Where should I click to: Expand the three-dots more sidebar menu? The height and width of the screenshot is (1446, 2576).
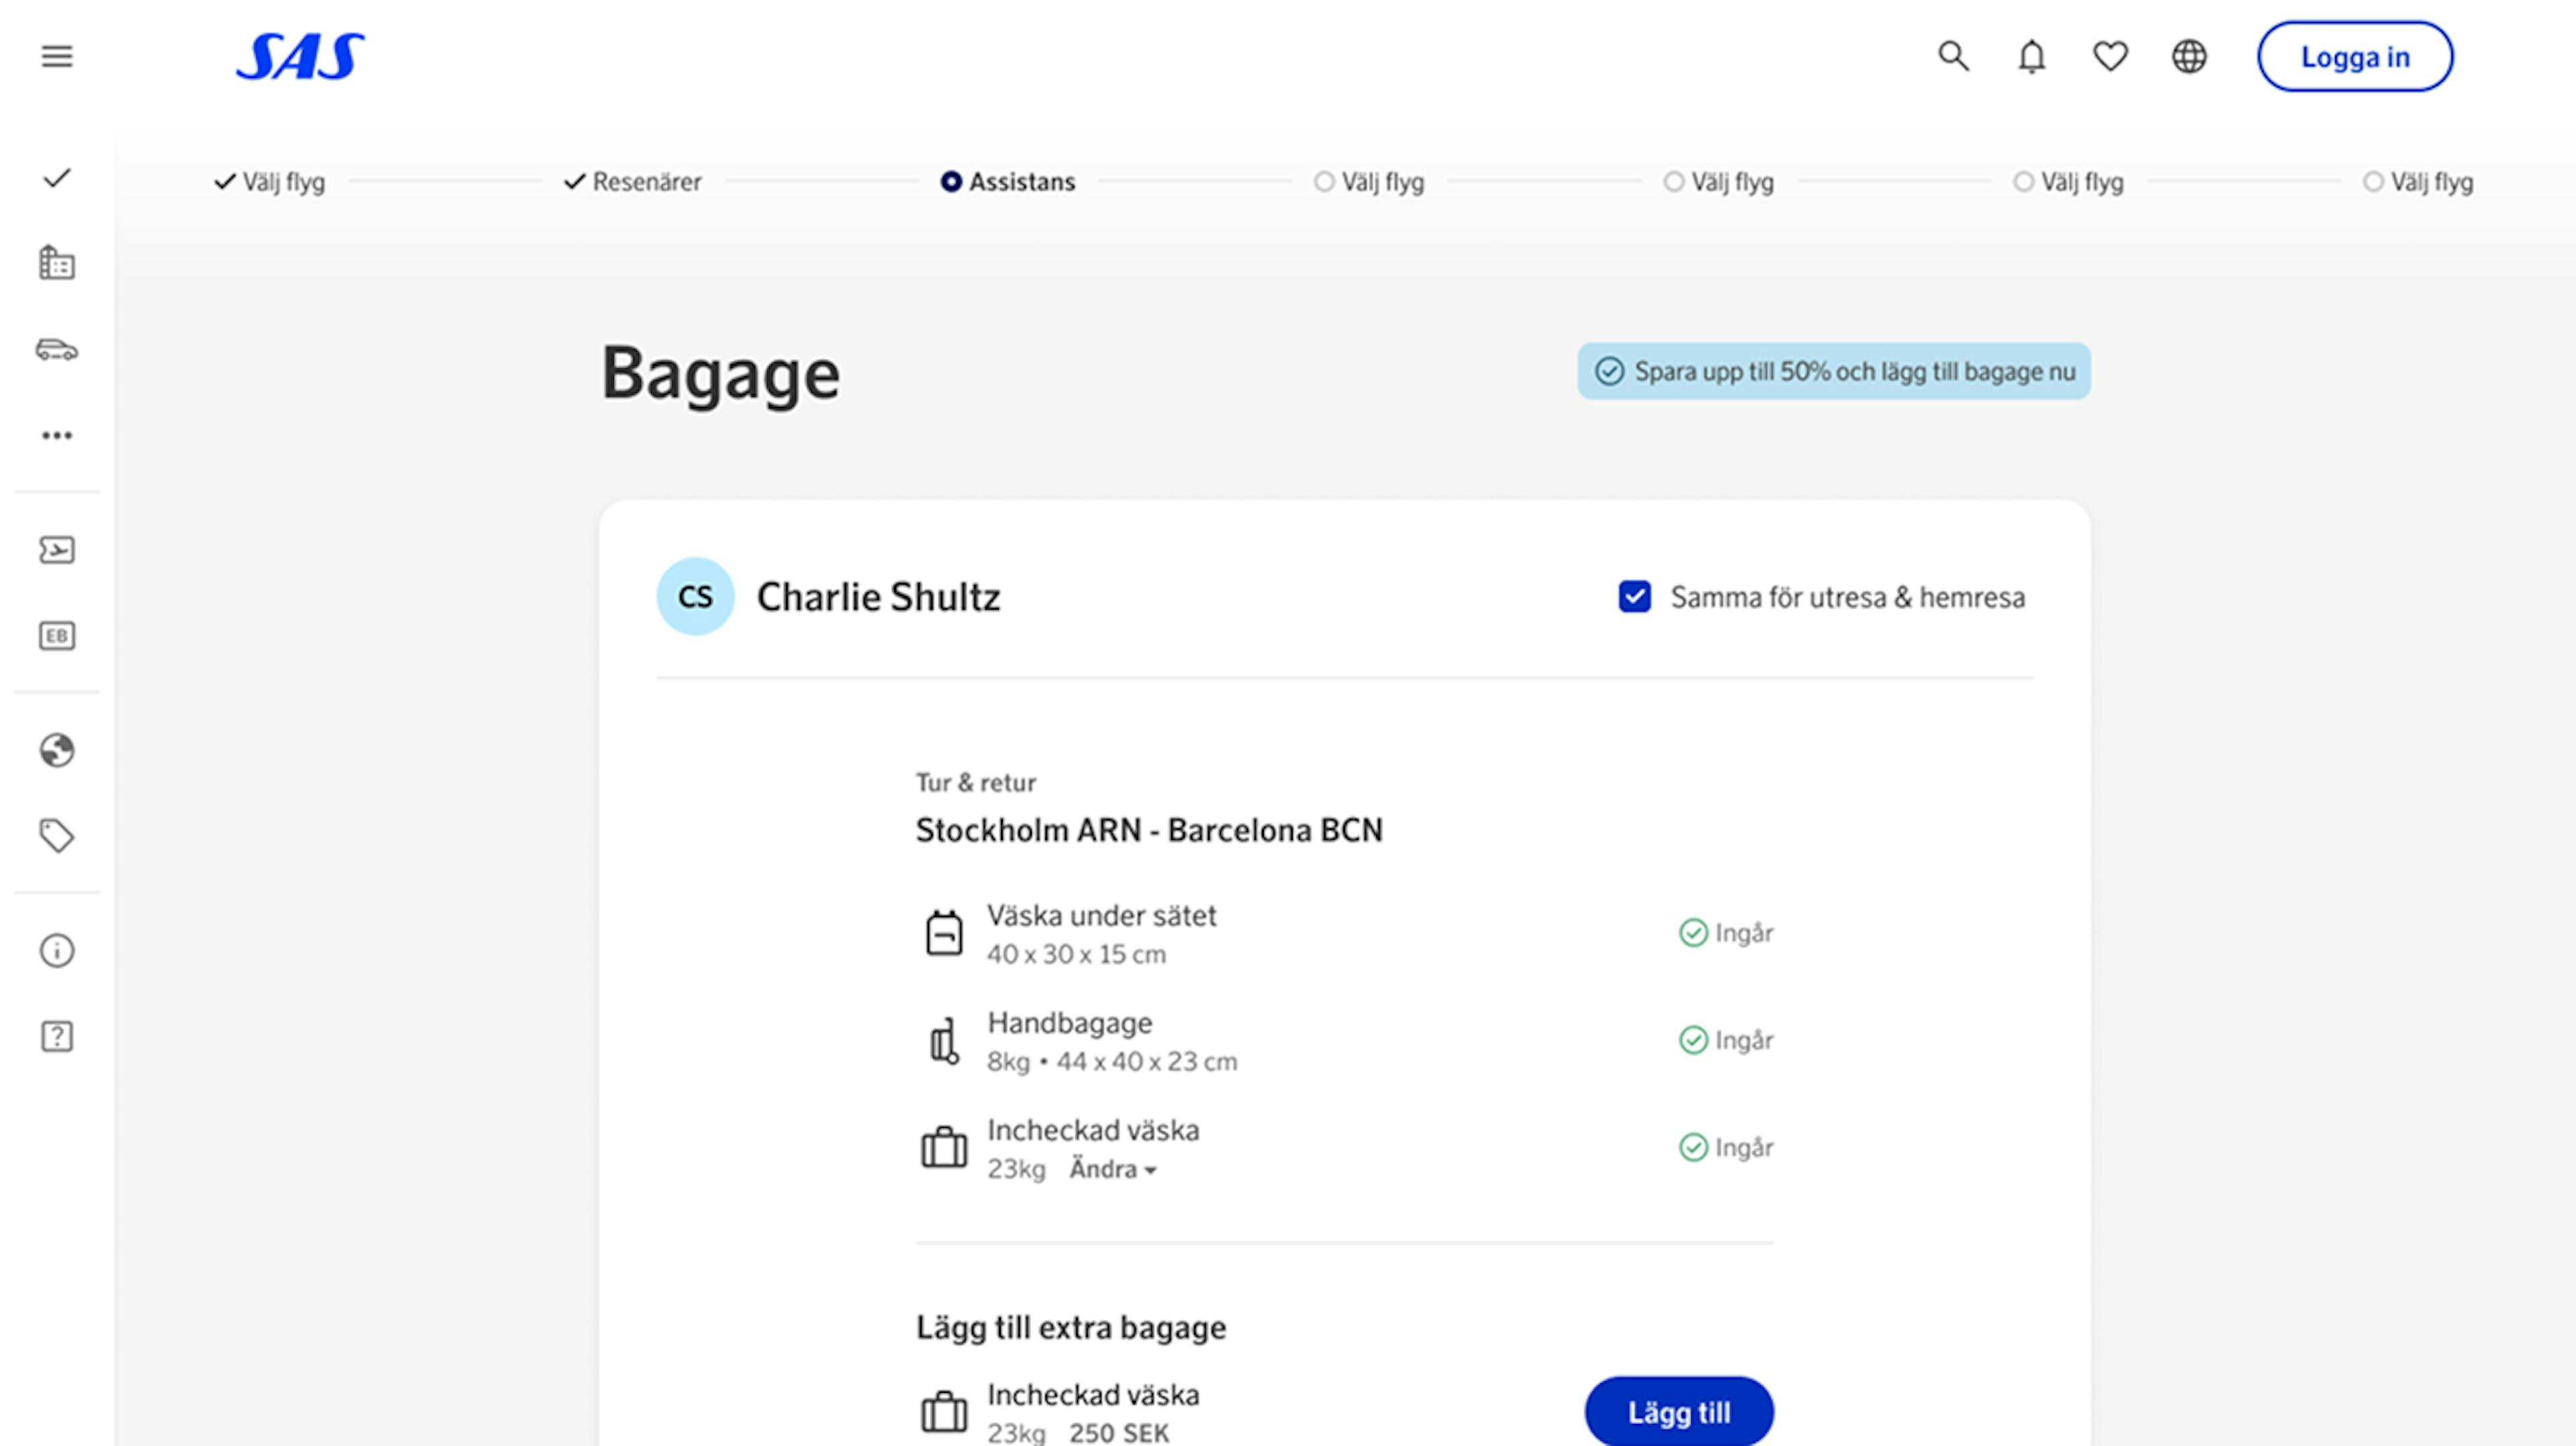[x=57, y=435]
